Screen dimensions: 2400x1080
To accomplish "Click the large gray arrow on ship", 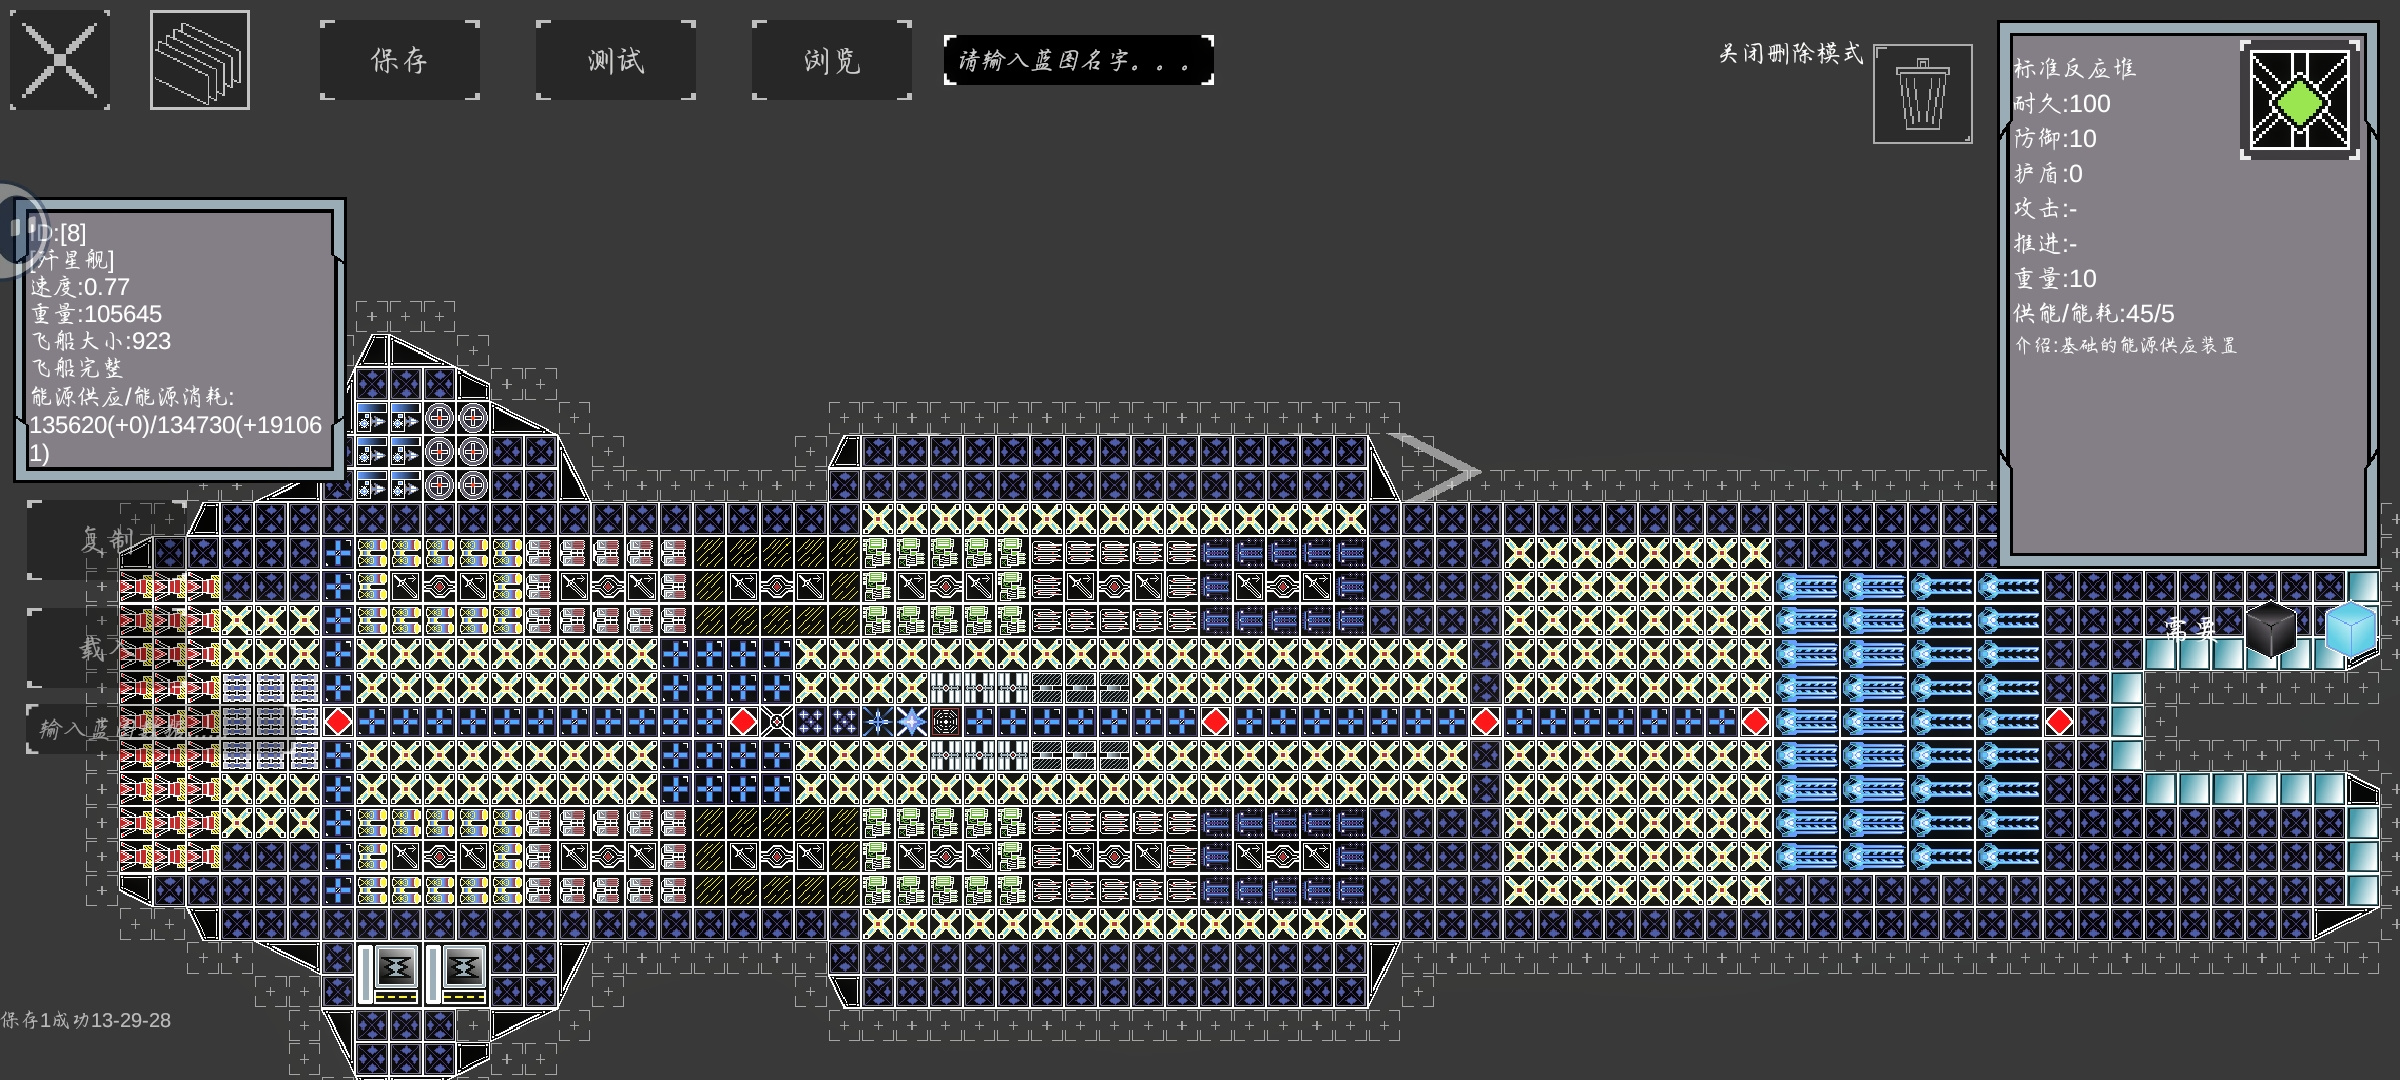I will (x=1435, y=468).
